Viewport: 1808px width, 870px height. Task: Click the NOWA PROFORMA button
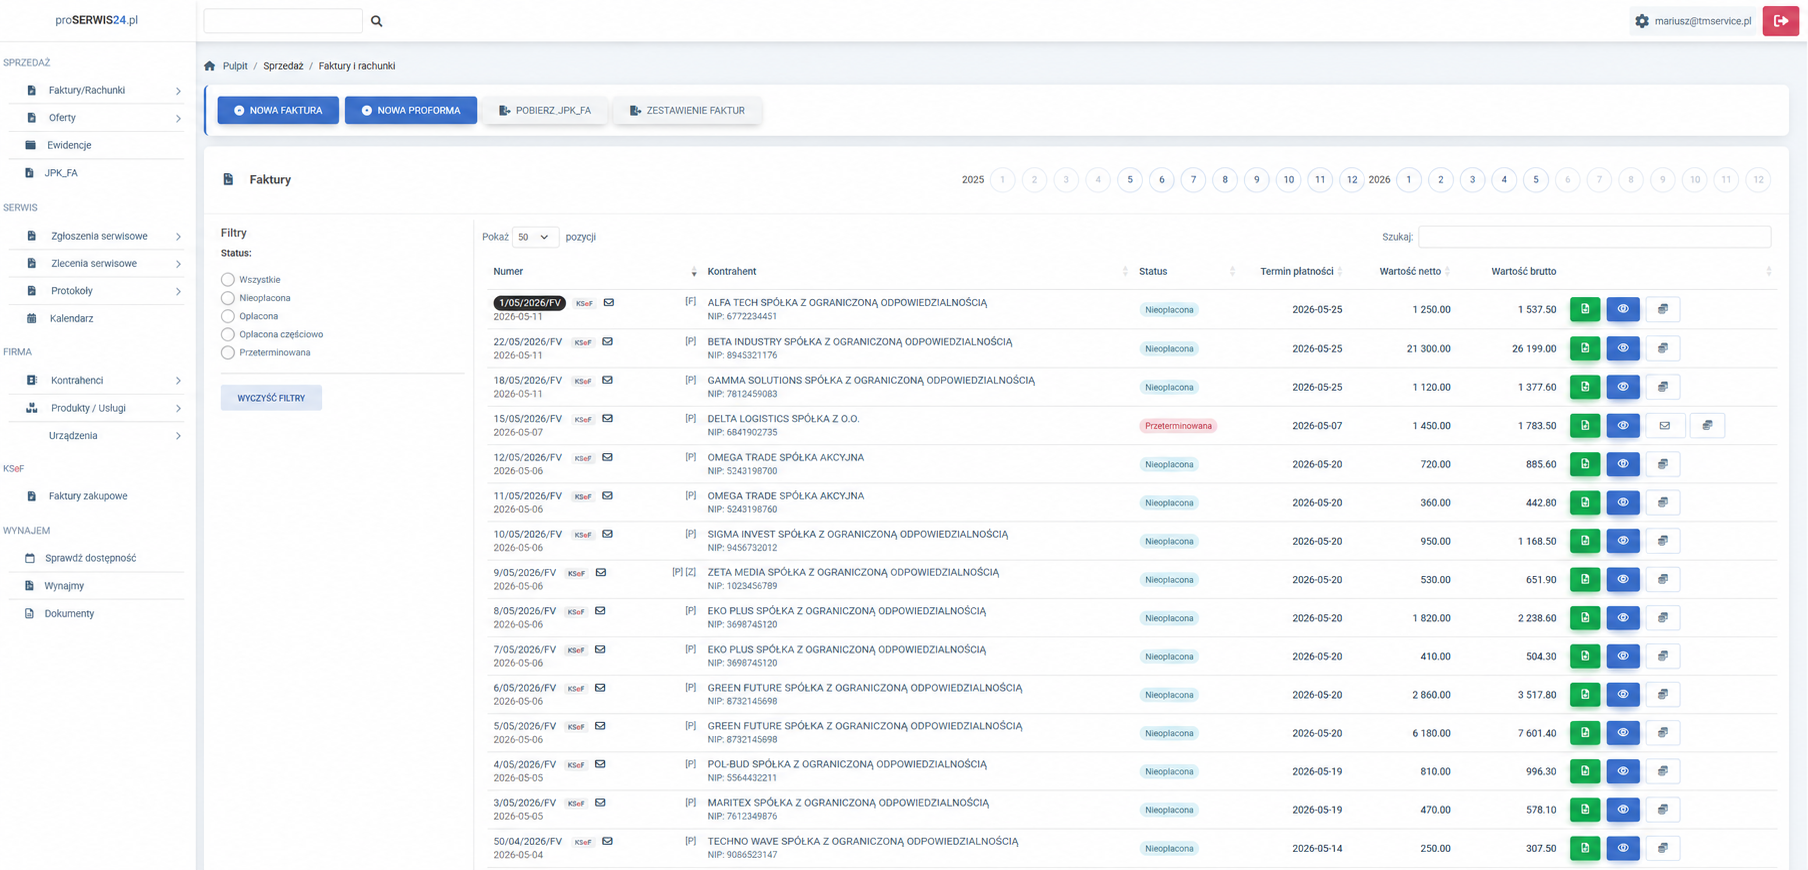tap(411, 110)
